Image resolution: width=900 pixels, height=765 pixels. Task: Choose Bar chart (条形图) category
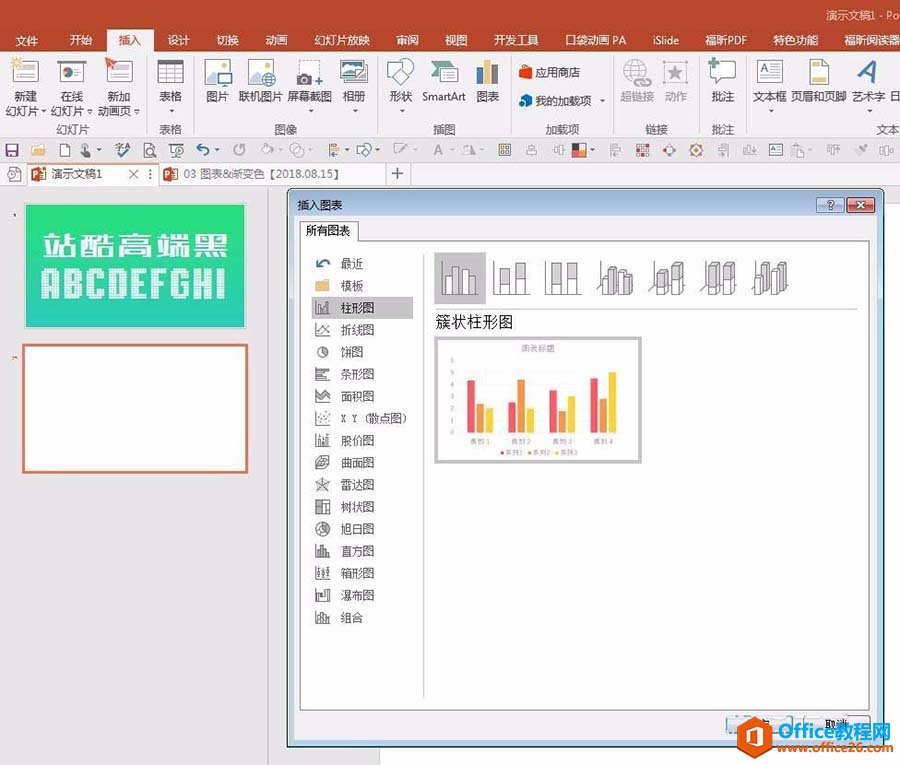click(x=362, y=374)
